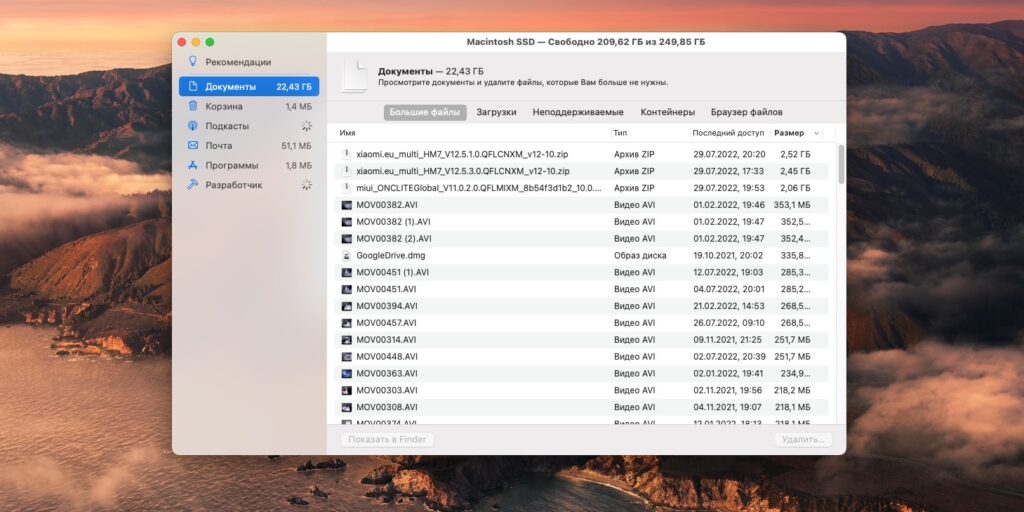
Task: Sort by the Размер column header
Action: pos(789,133)
